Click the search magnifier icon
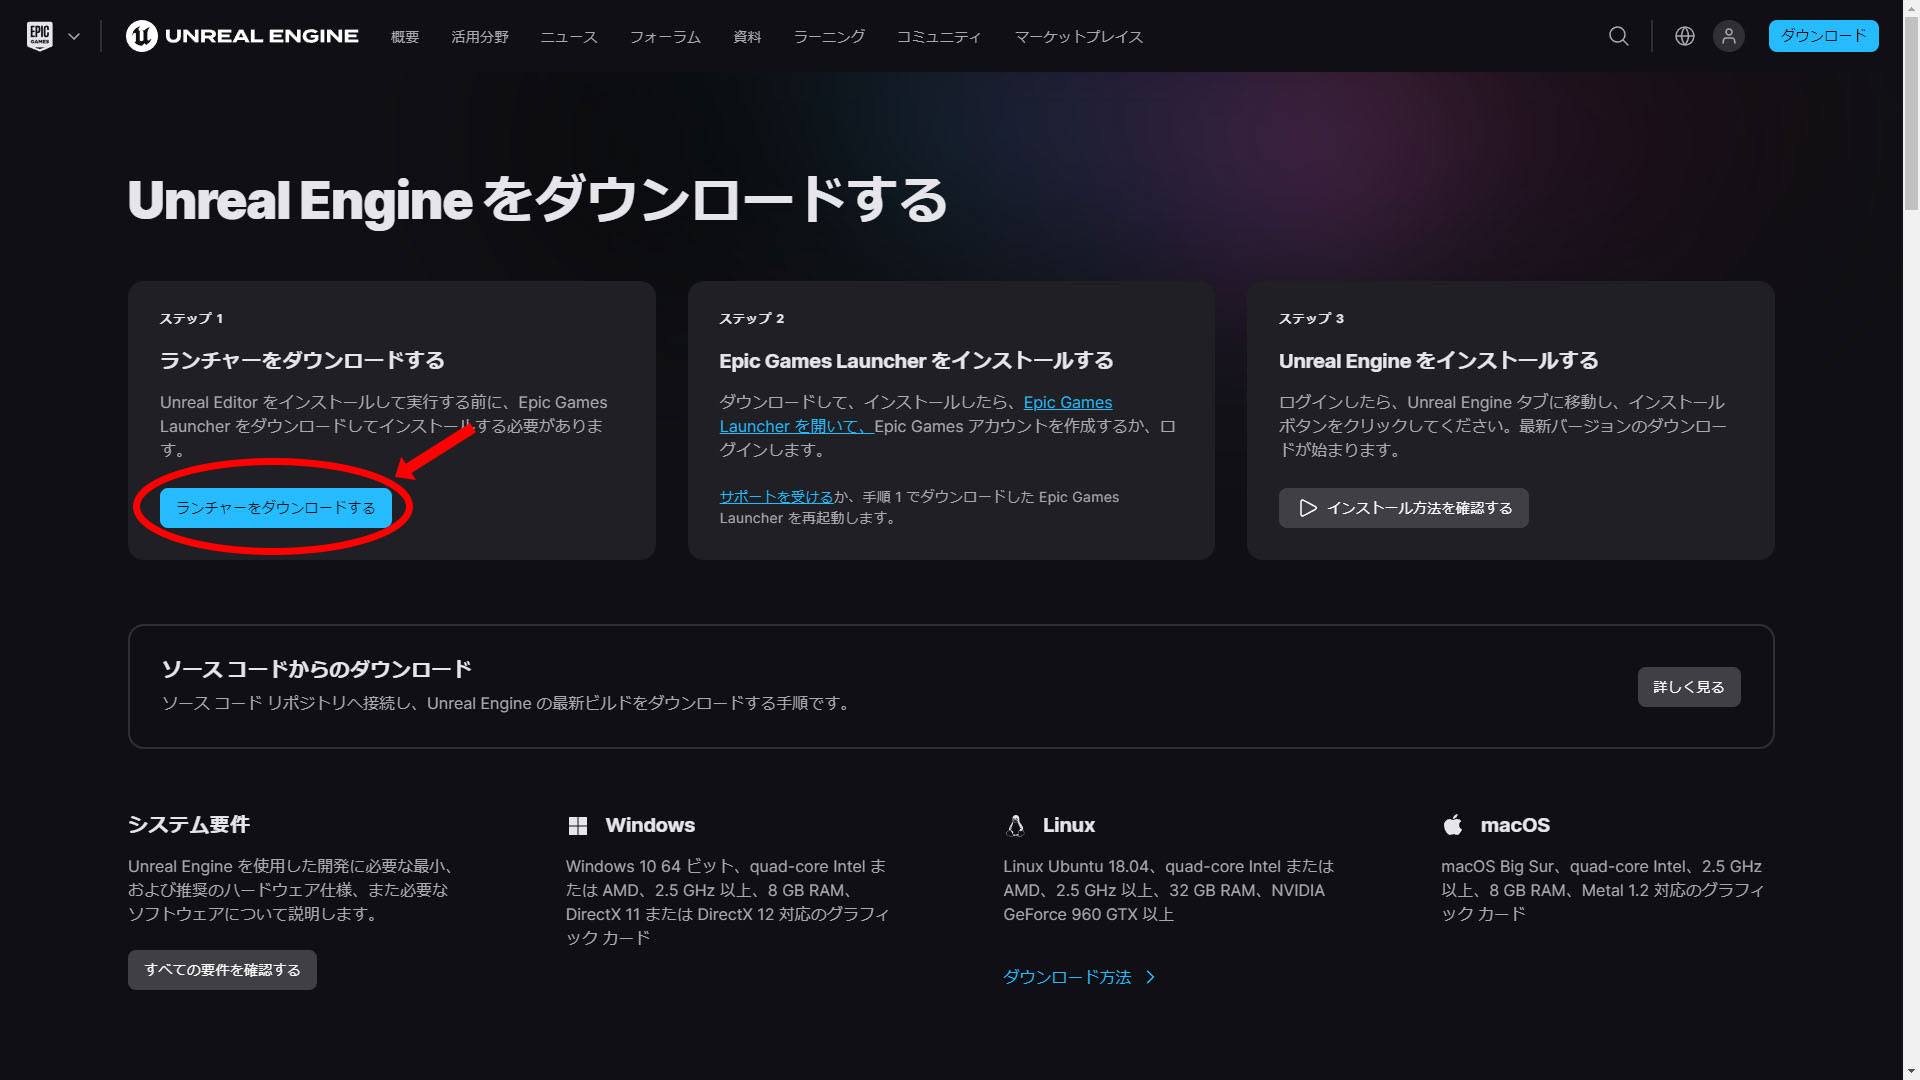The height and width of the screenshot is (1080, 1920). (1619, 36)
